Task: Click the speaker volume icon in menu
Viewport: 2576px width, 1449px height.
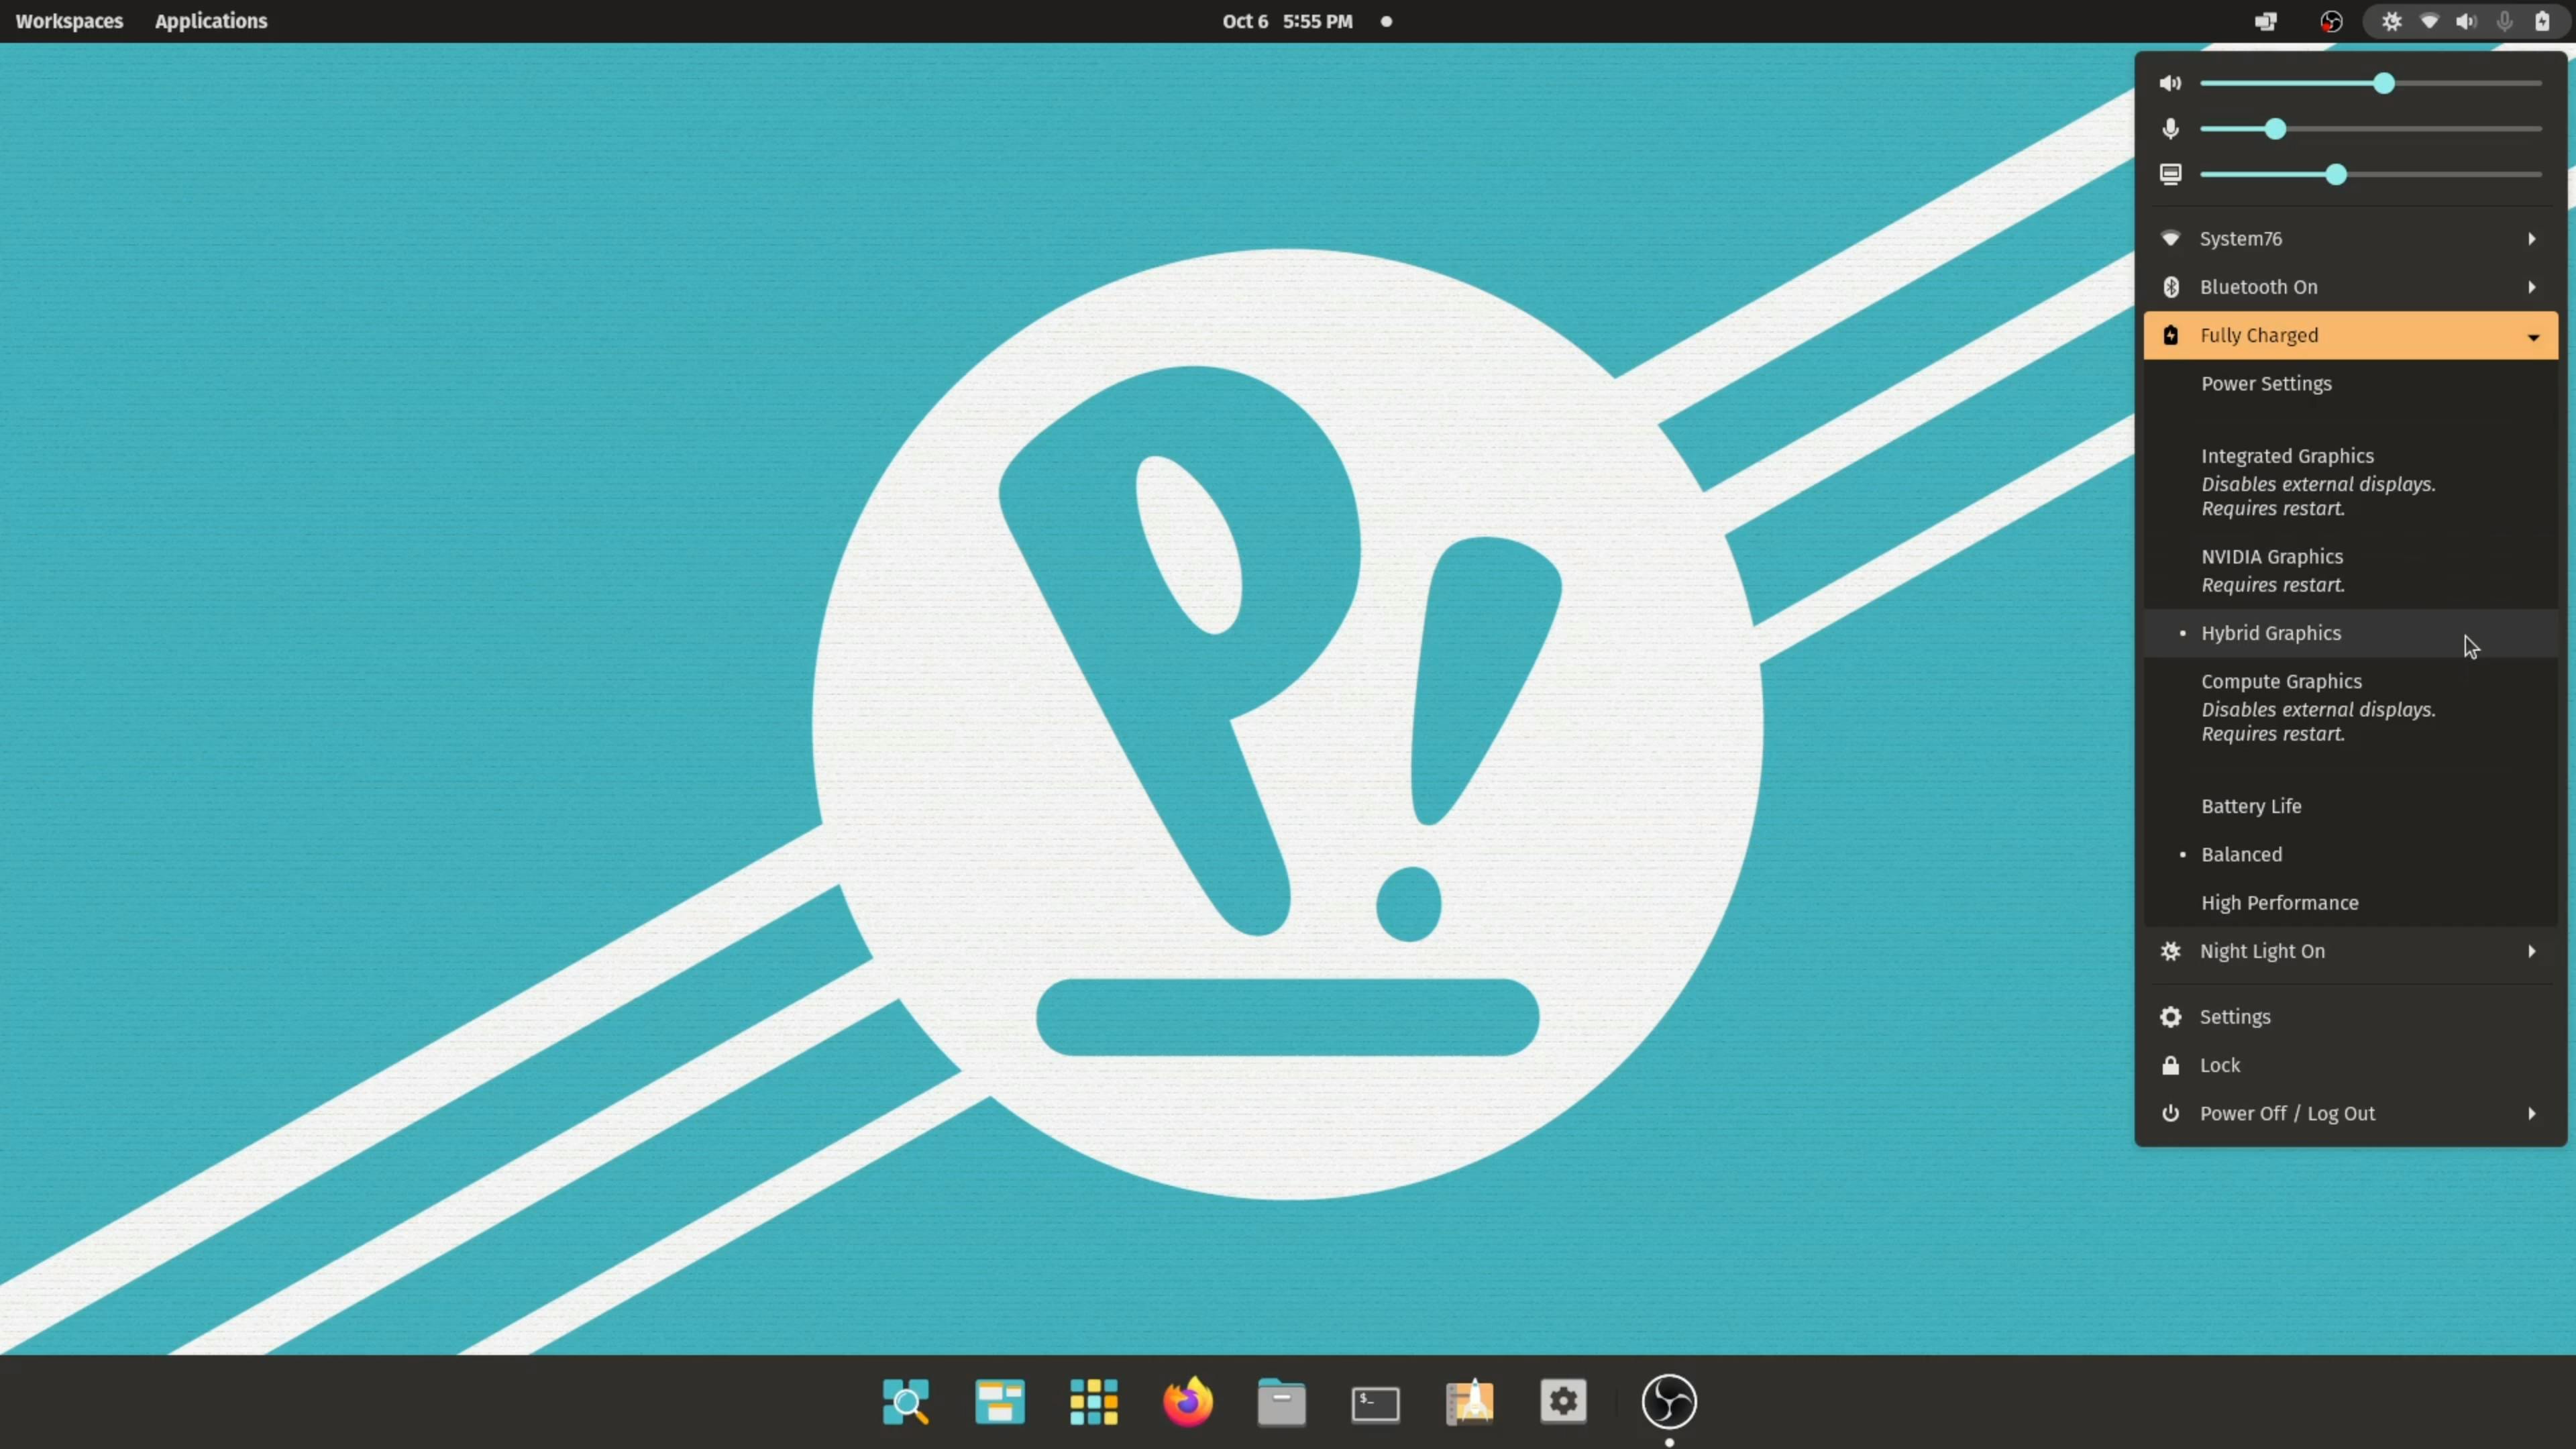Action: pos(2170,83)
